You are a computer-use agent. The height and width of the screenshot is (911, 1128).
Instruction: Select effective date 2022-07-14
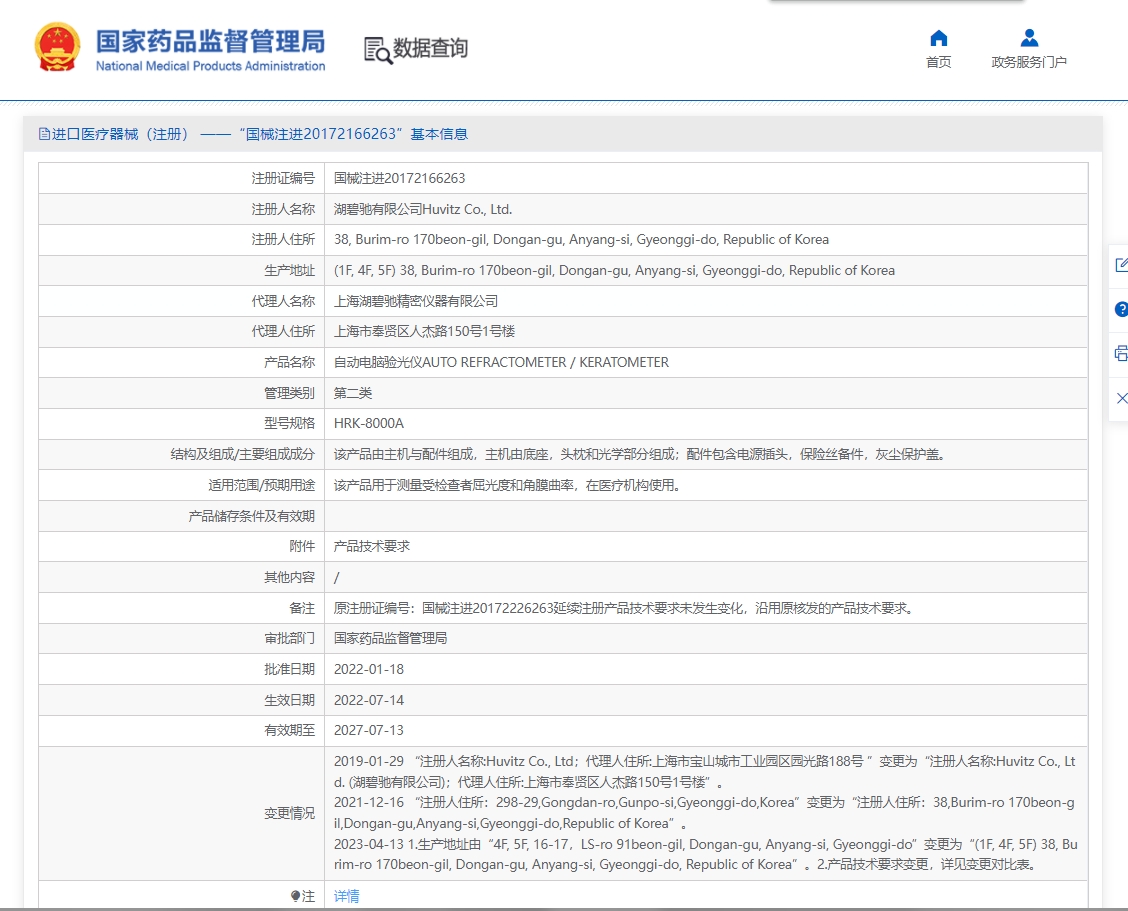click(369, 700)
